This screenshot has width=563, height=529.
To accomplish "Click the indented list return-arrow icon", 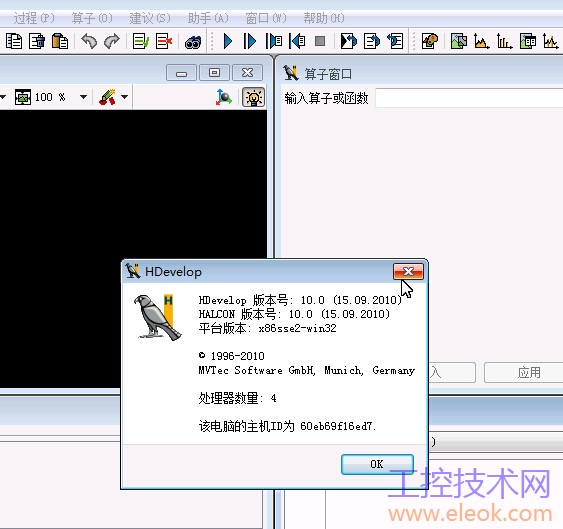I will click(x=395, y=41).
